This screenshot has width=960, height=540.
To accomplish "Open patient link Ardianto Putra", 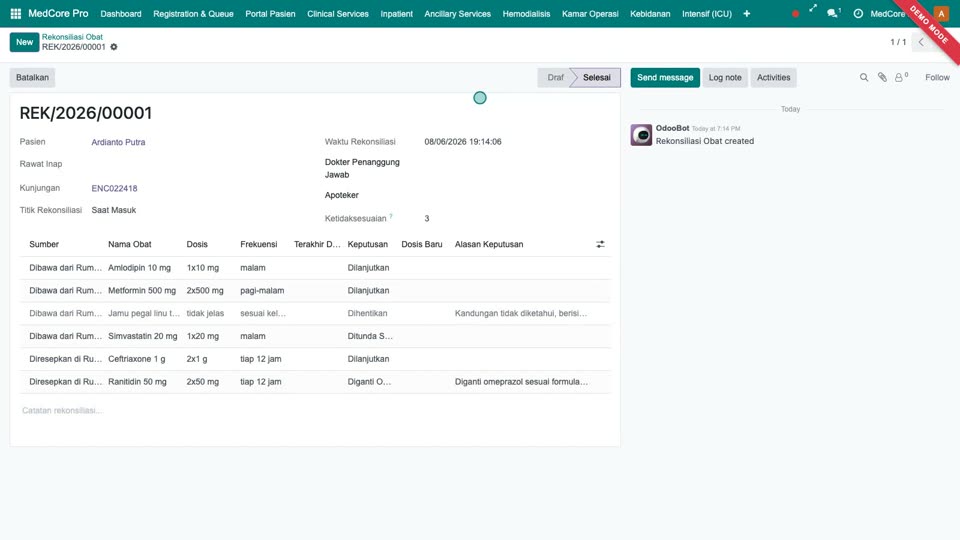I will [118, 142].
